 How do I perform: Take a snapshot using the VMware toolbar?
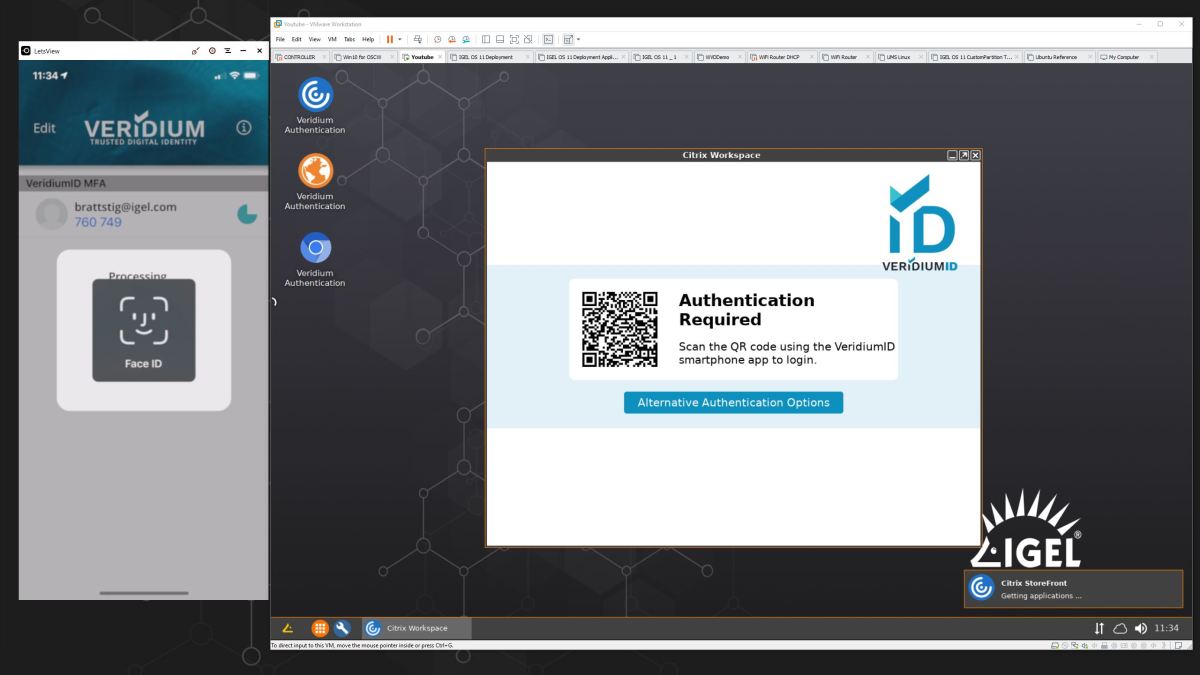(x=438, y=38)
